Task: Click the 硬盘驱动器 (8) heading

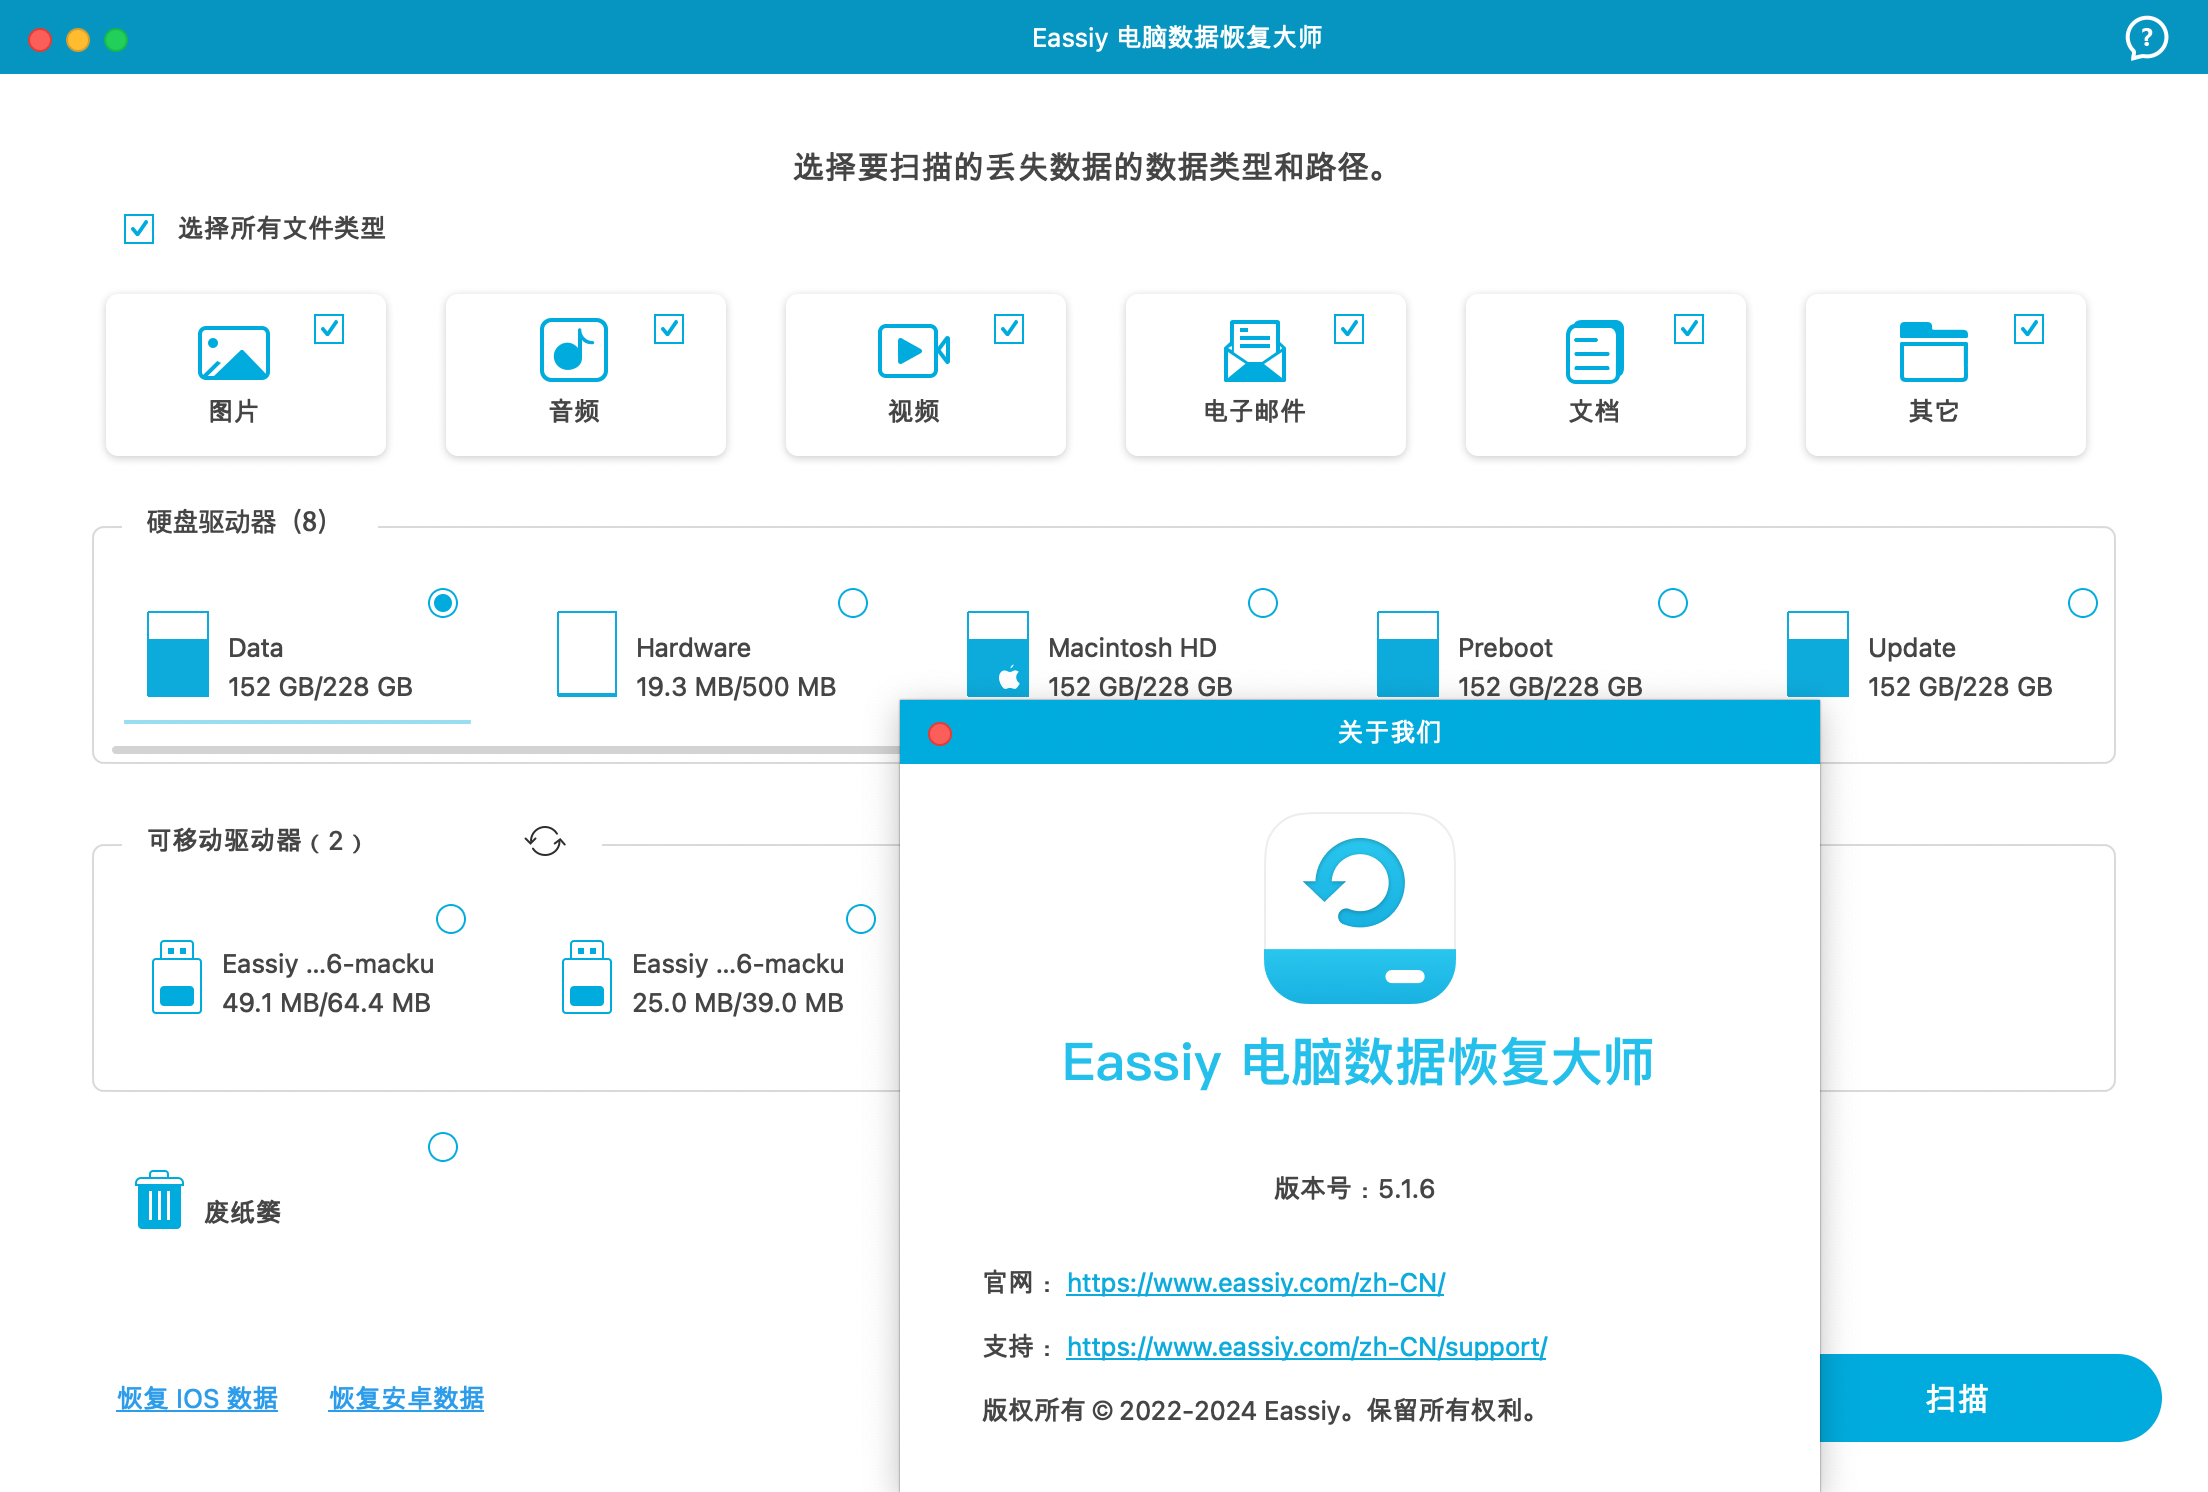Action: pos(237,522)
